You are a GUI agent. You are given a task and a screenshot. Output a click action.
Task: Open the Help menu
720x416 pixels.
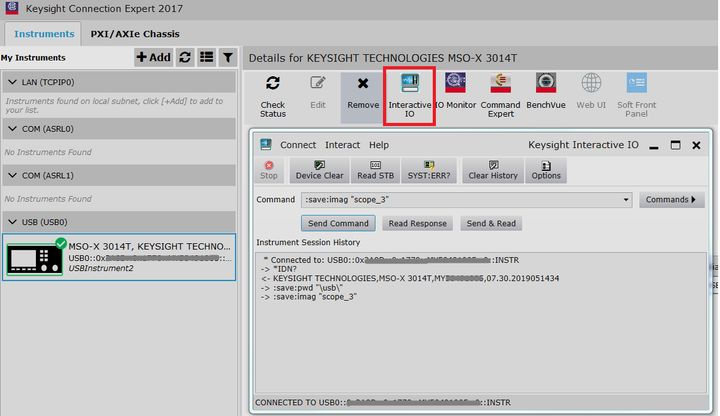point(379,145)
